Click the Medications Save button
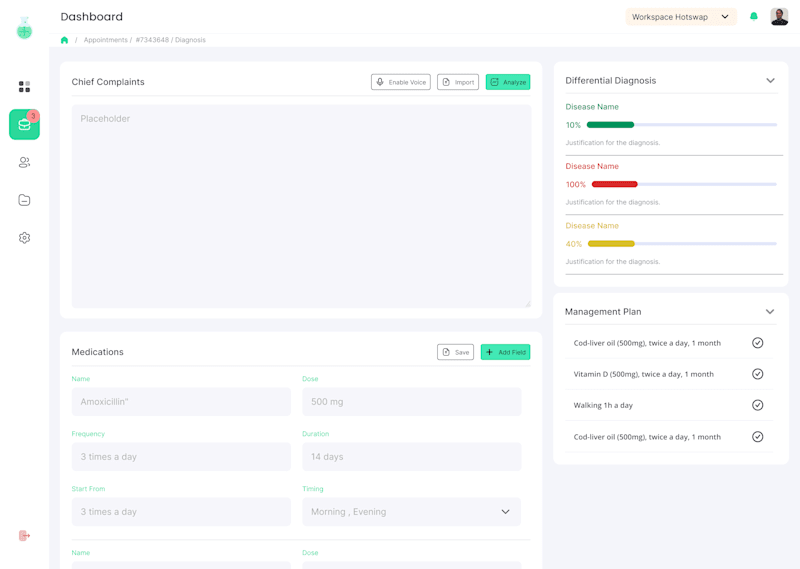This screenshot has width=800, height=569. [x=455, y=352]
